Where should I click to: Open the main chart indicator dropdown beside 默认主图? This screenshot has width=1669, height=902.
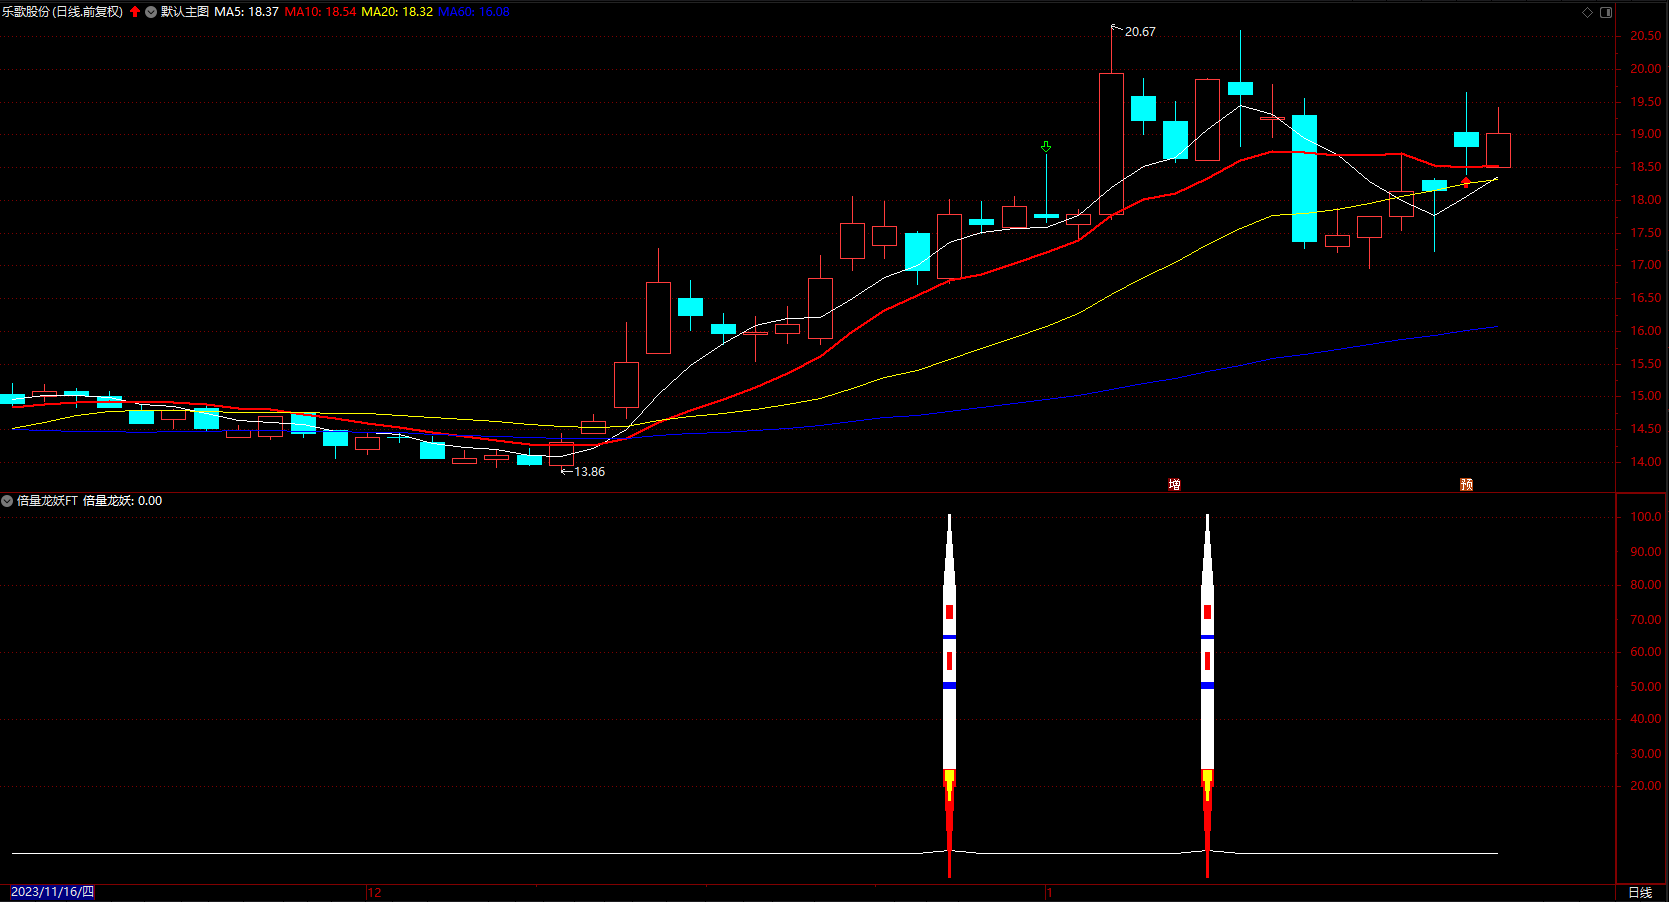[x=151, y=12]
